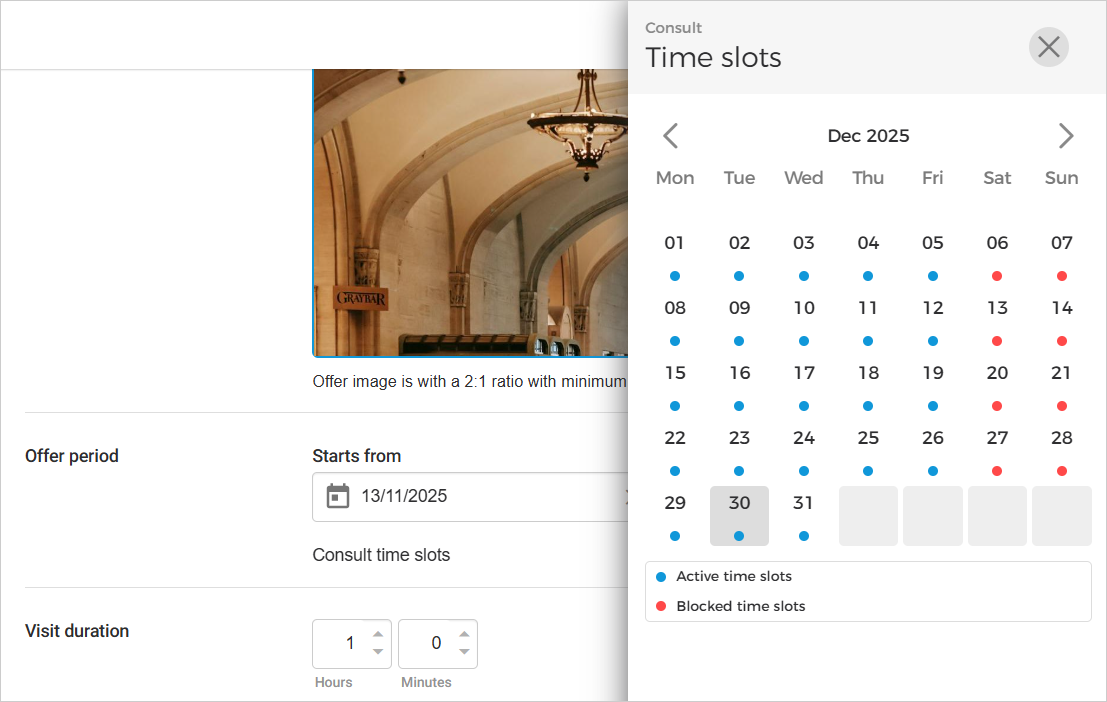The image size is (1107, 702).
Task: Decrease Hours value with down arrow
Action: pyautogui.click(x=378, y=652)
